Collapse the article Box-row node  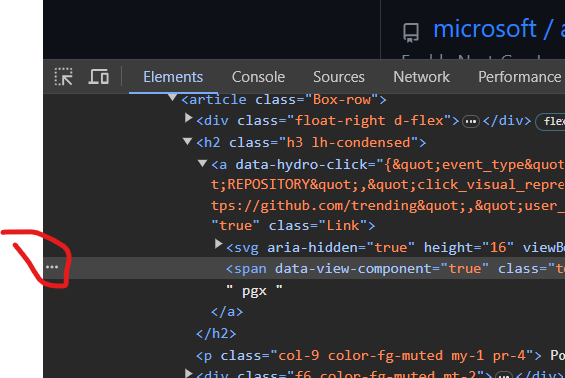(173, 98)
